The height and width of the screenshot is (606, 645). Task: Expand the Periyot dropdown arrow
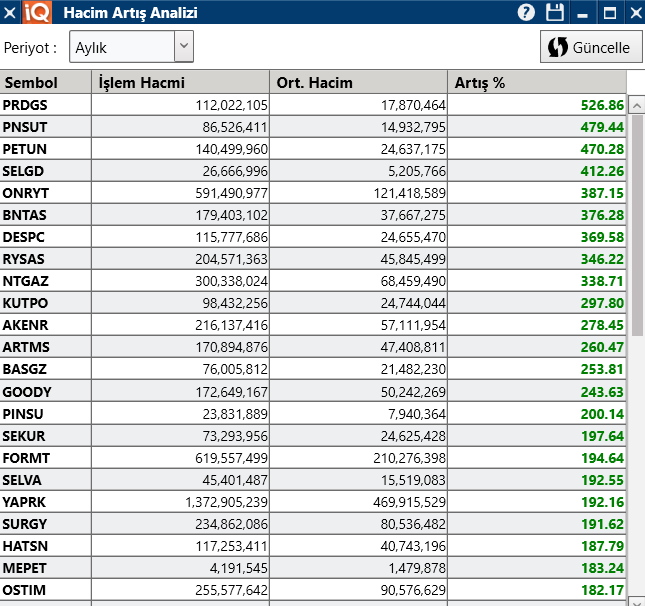184,46
